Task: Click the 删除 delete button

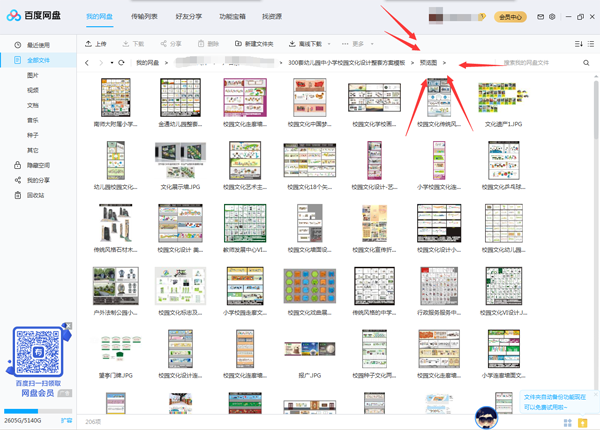Action: pos(208,44)
